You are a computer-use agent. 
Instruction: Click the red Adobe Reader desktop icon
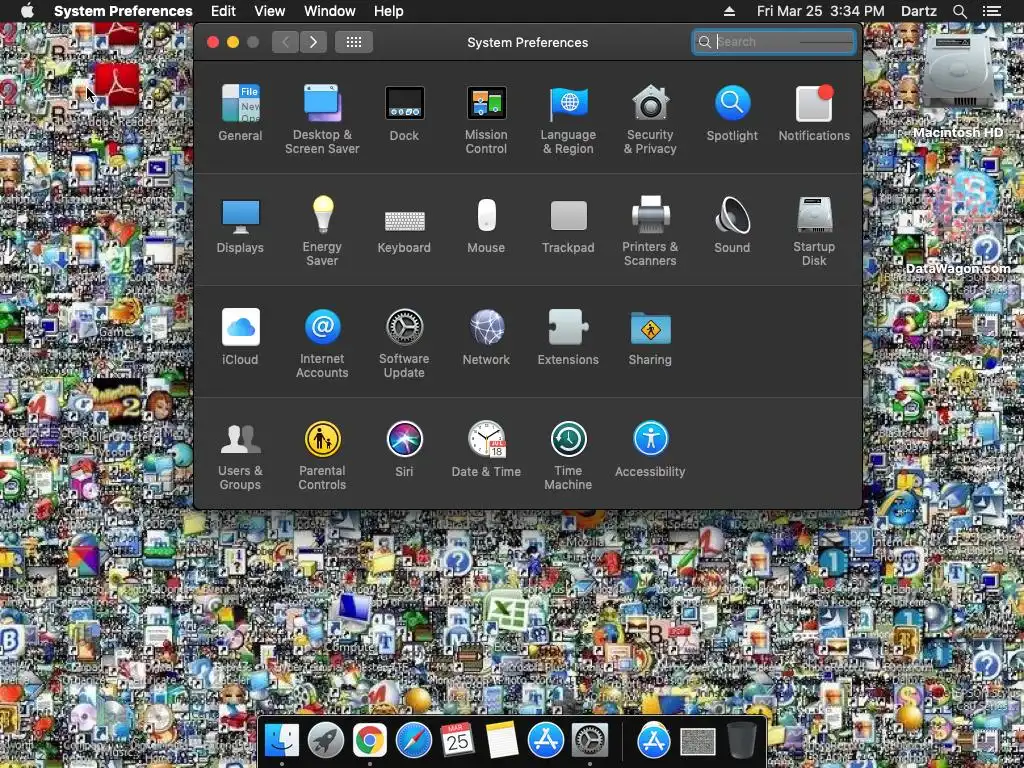117,85
